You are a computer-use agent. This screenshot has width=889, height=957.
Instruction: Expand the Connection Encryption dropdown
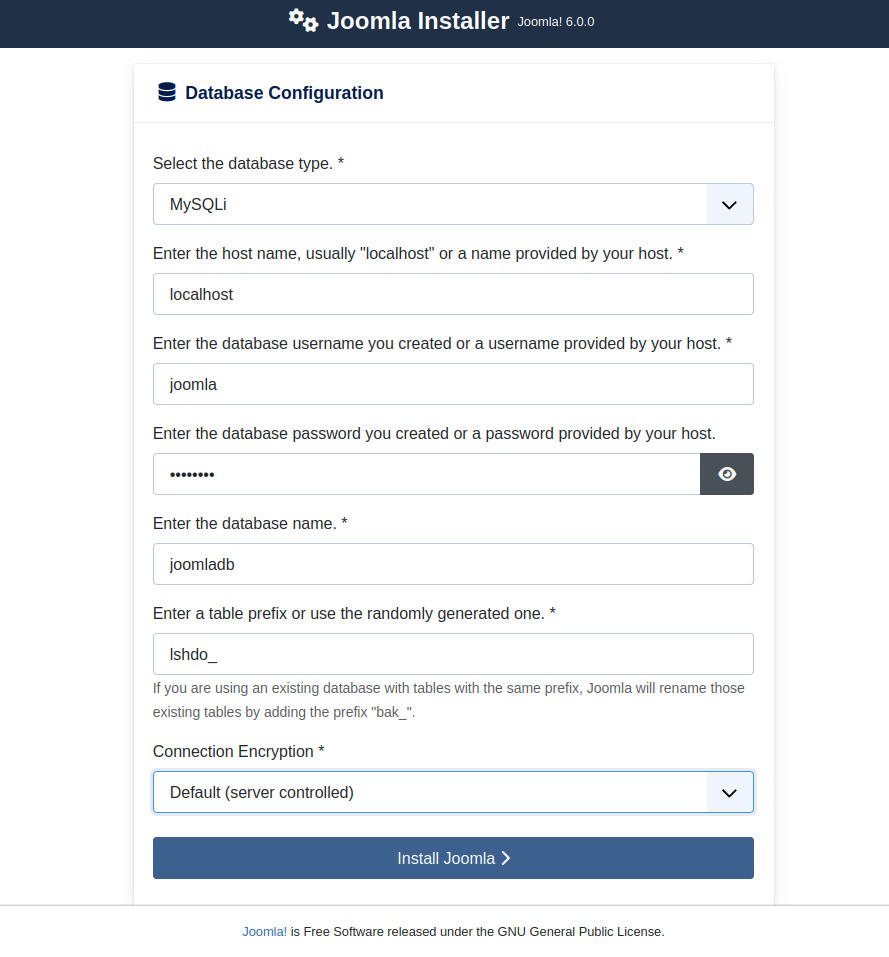pyautogui.click(x=453, y=792)
